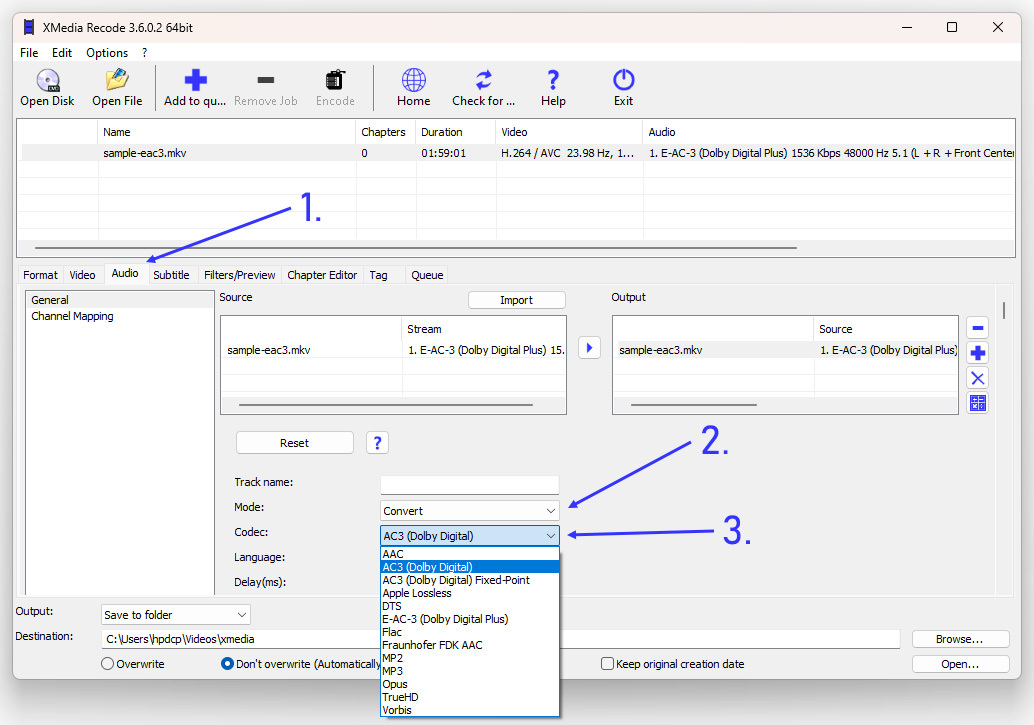Select Channel Mapping in the settings list
The width and height of the screenshot is (1034, 725).
pos(119,317)
